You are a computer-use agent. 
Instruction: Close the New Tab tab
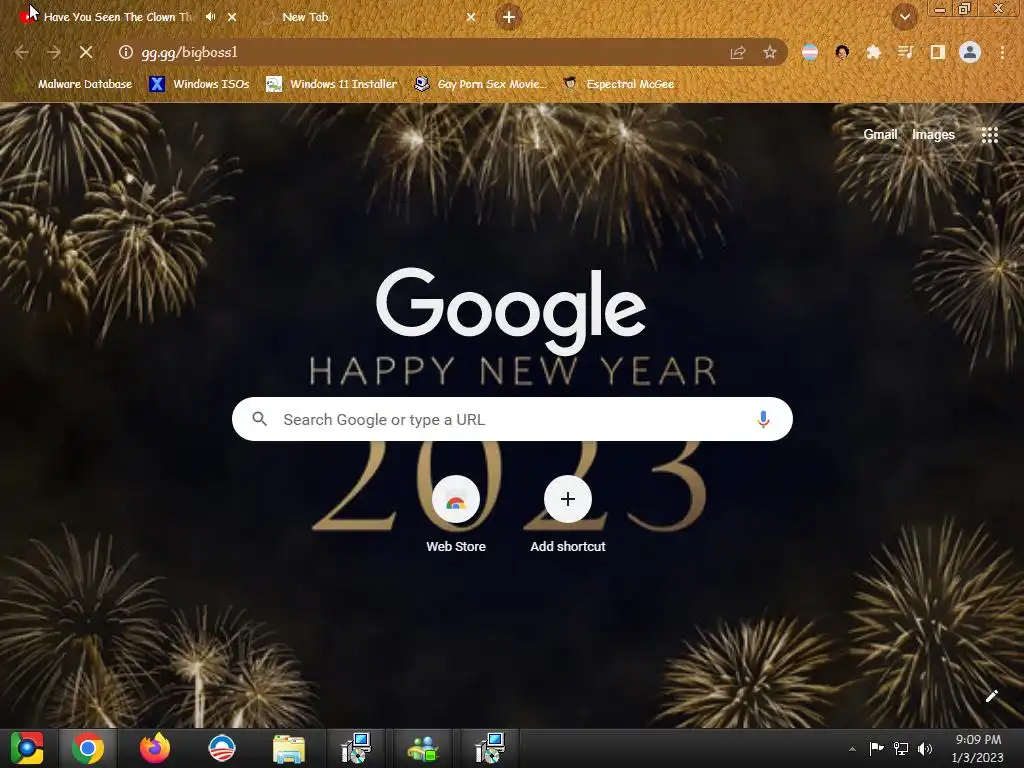pyautogui.click(x=471, y=17)
